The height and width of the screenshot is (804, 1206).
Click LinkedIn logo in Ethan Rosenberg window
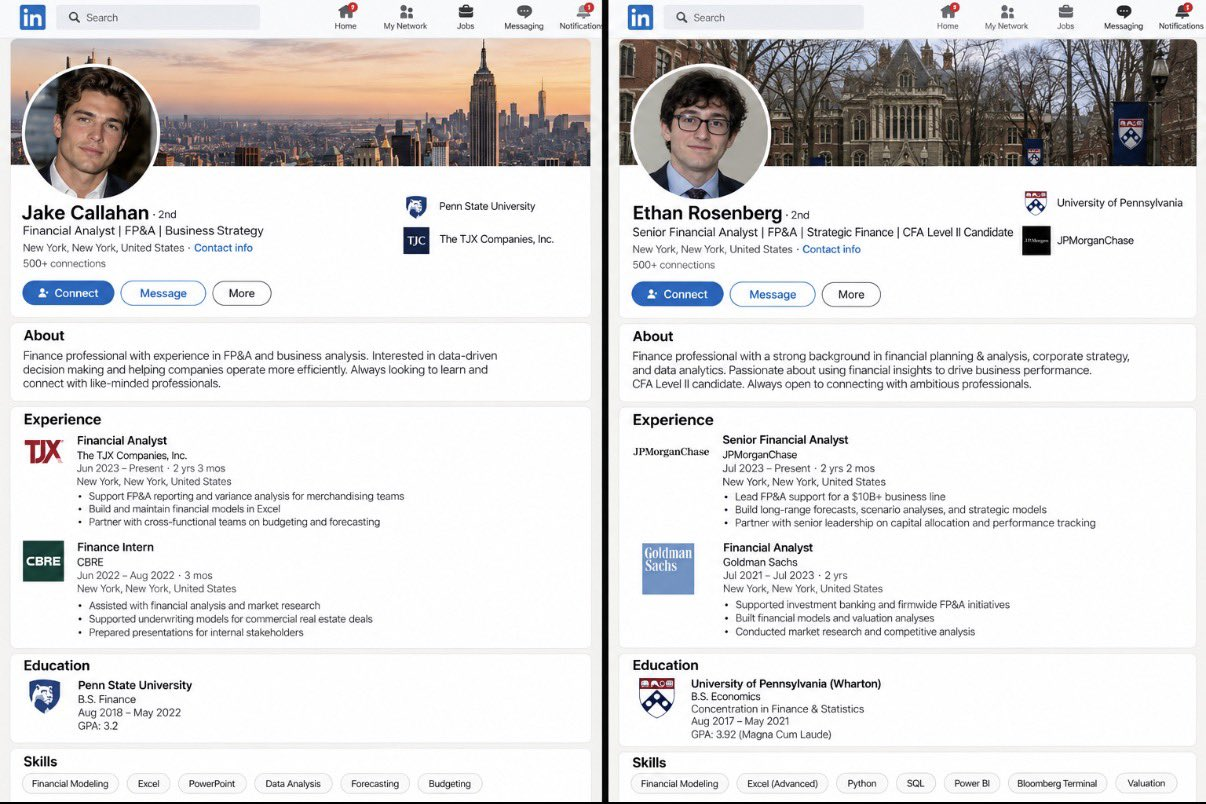pos(640,17)
